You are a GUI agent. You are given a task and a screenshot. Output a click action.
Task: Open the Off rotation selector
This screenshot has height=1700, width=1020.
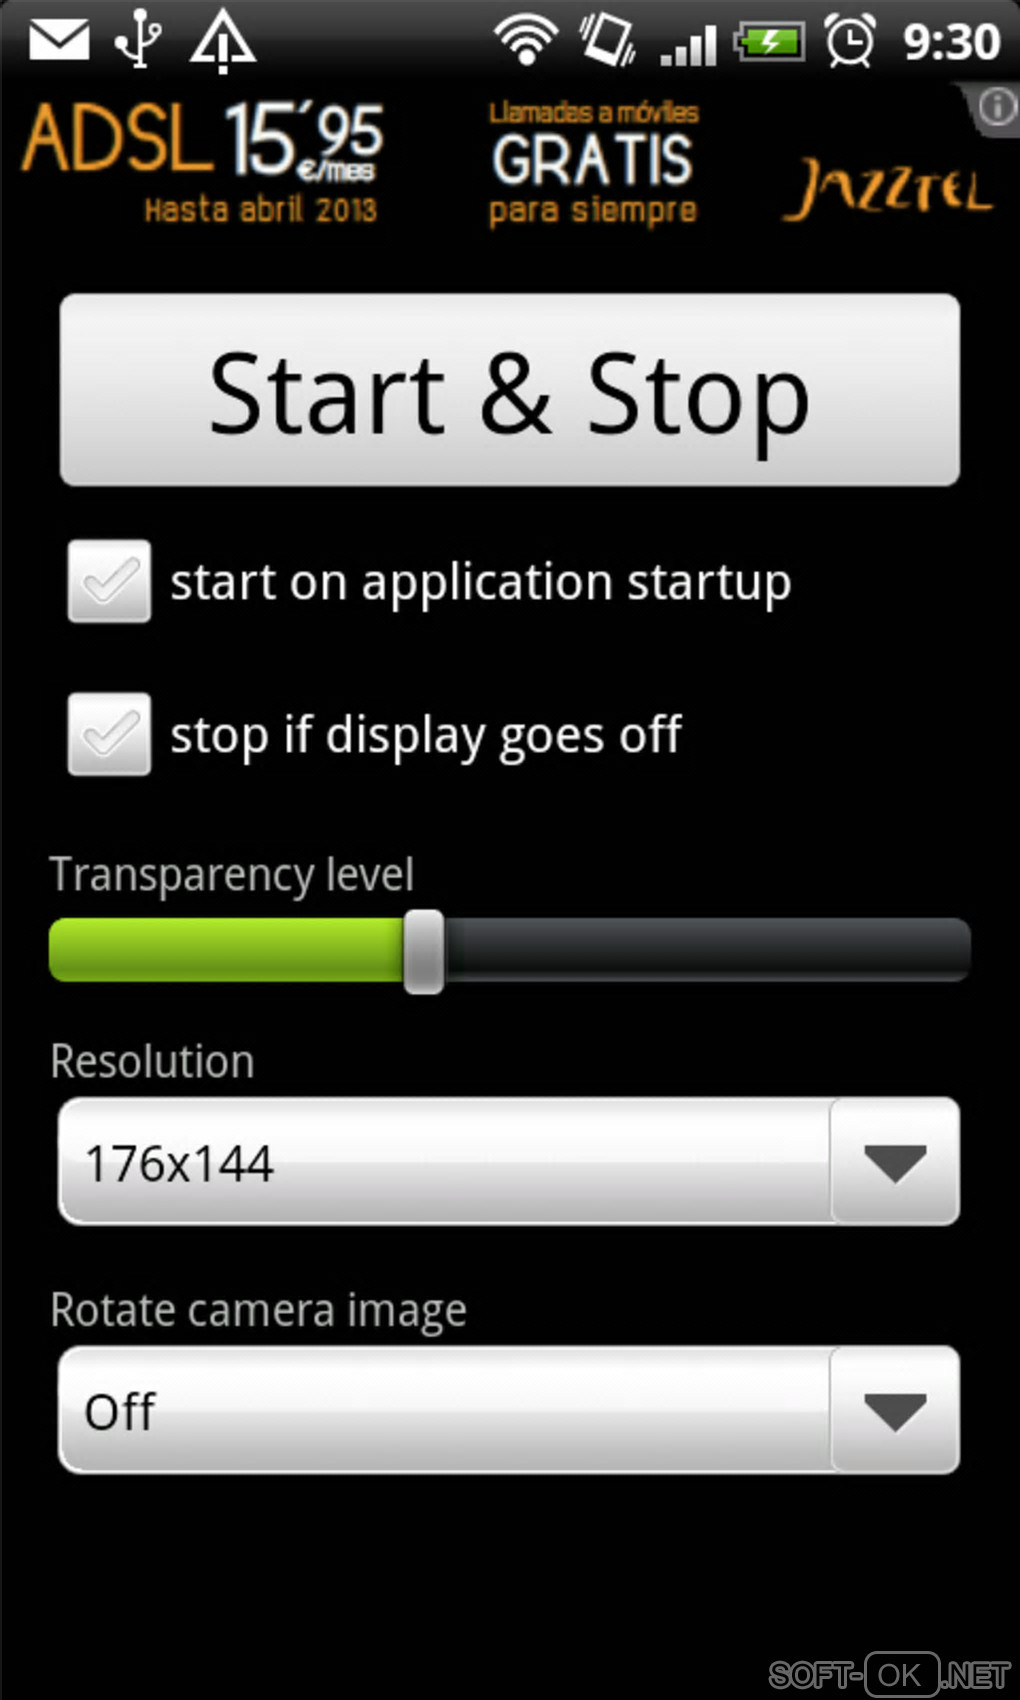[509, 1410]
